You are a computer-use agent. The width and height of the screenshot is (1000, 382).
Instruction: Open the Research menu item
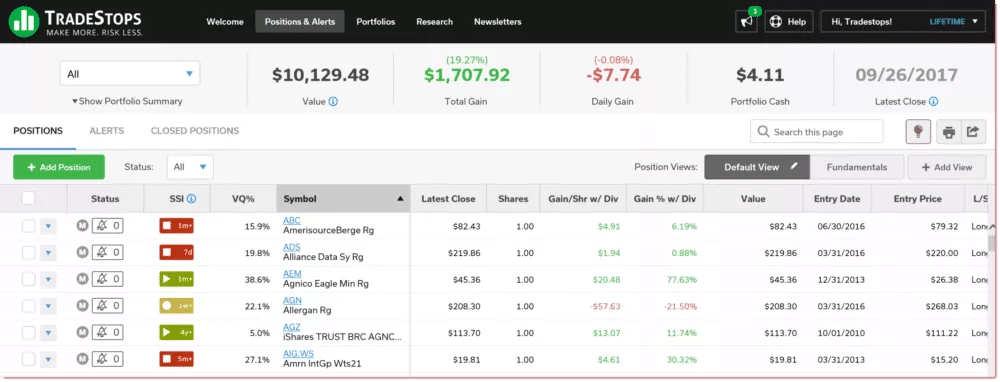[x=434, y=22]
